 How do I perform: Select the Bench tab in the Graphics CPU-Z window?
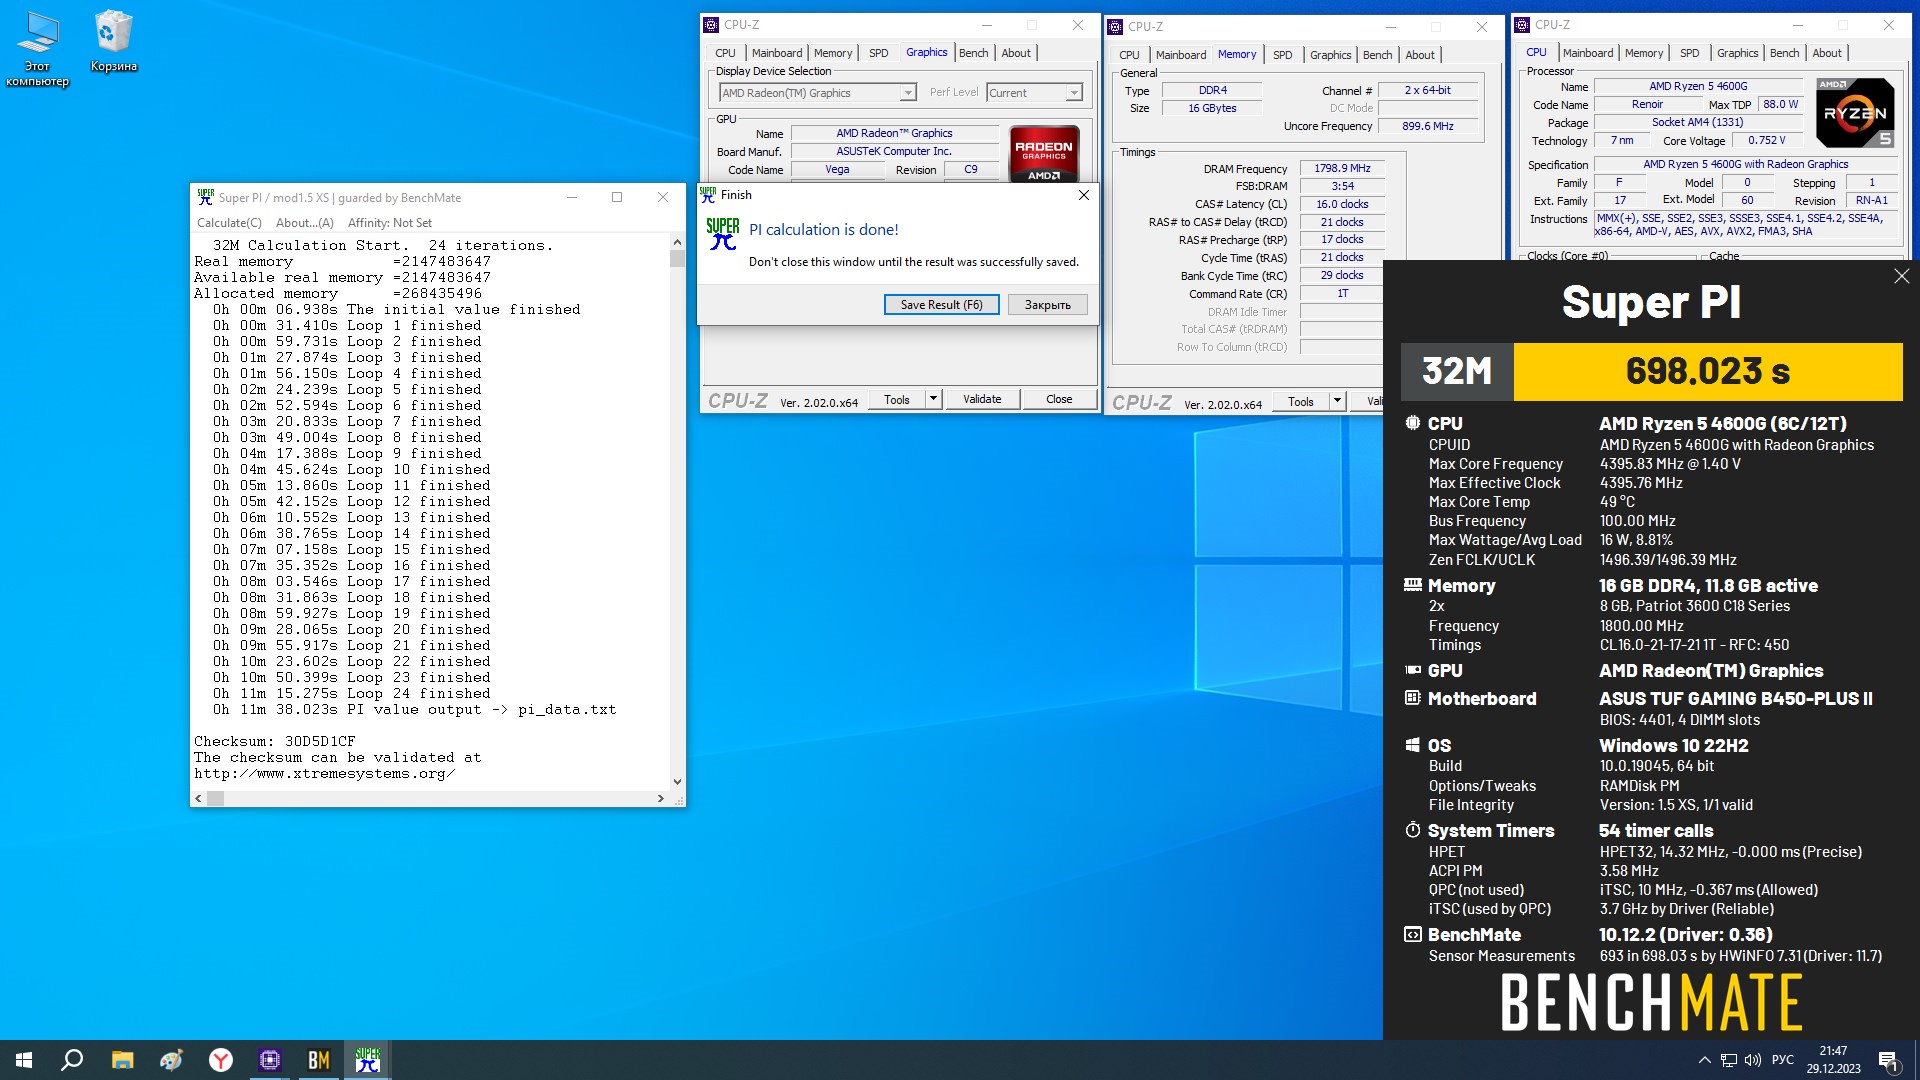pos(973,53)
